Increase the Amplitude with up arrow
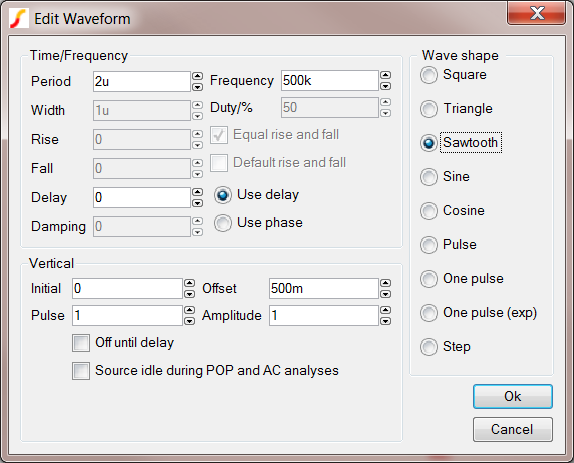This screenshot has height=463, width=574. pos(385,310)
